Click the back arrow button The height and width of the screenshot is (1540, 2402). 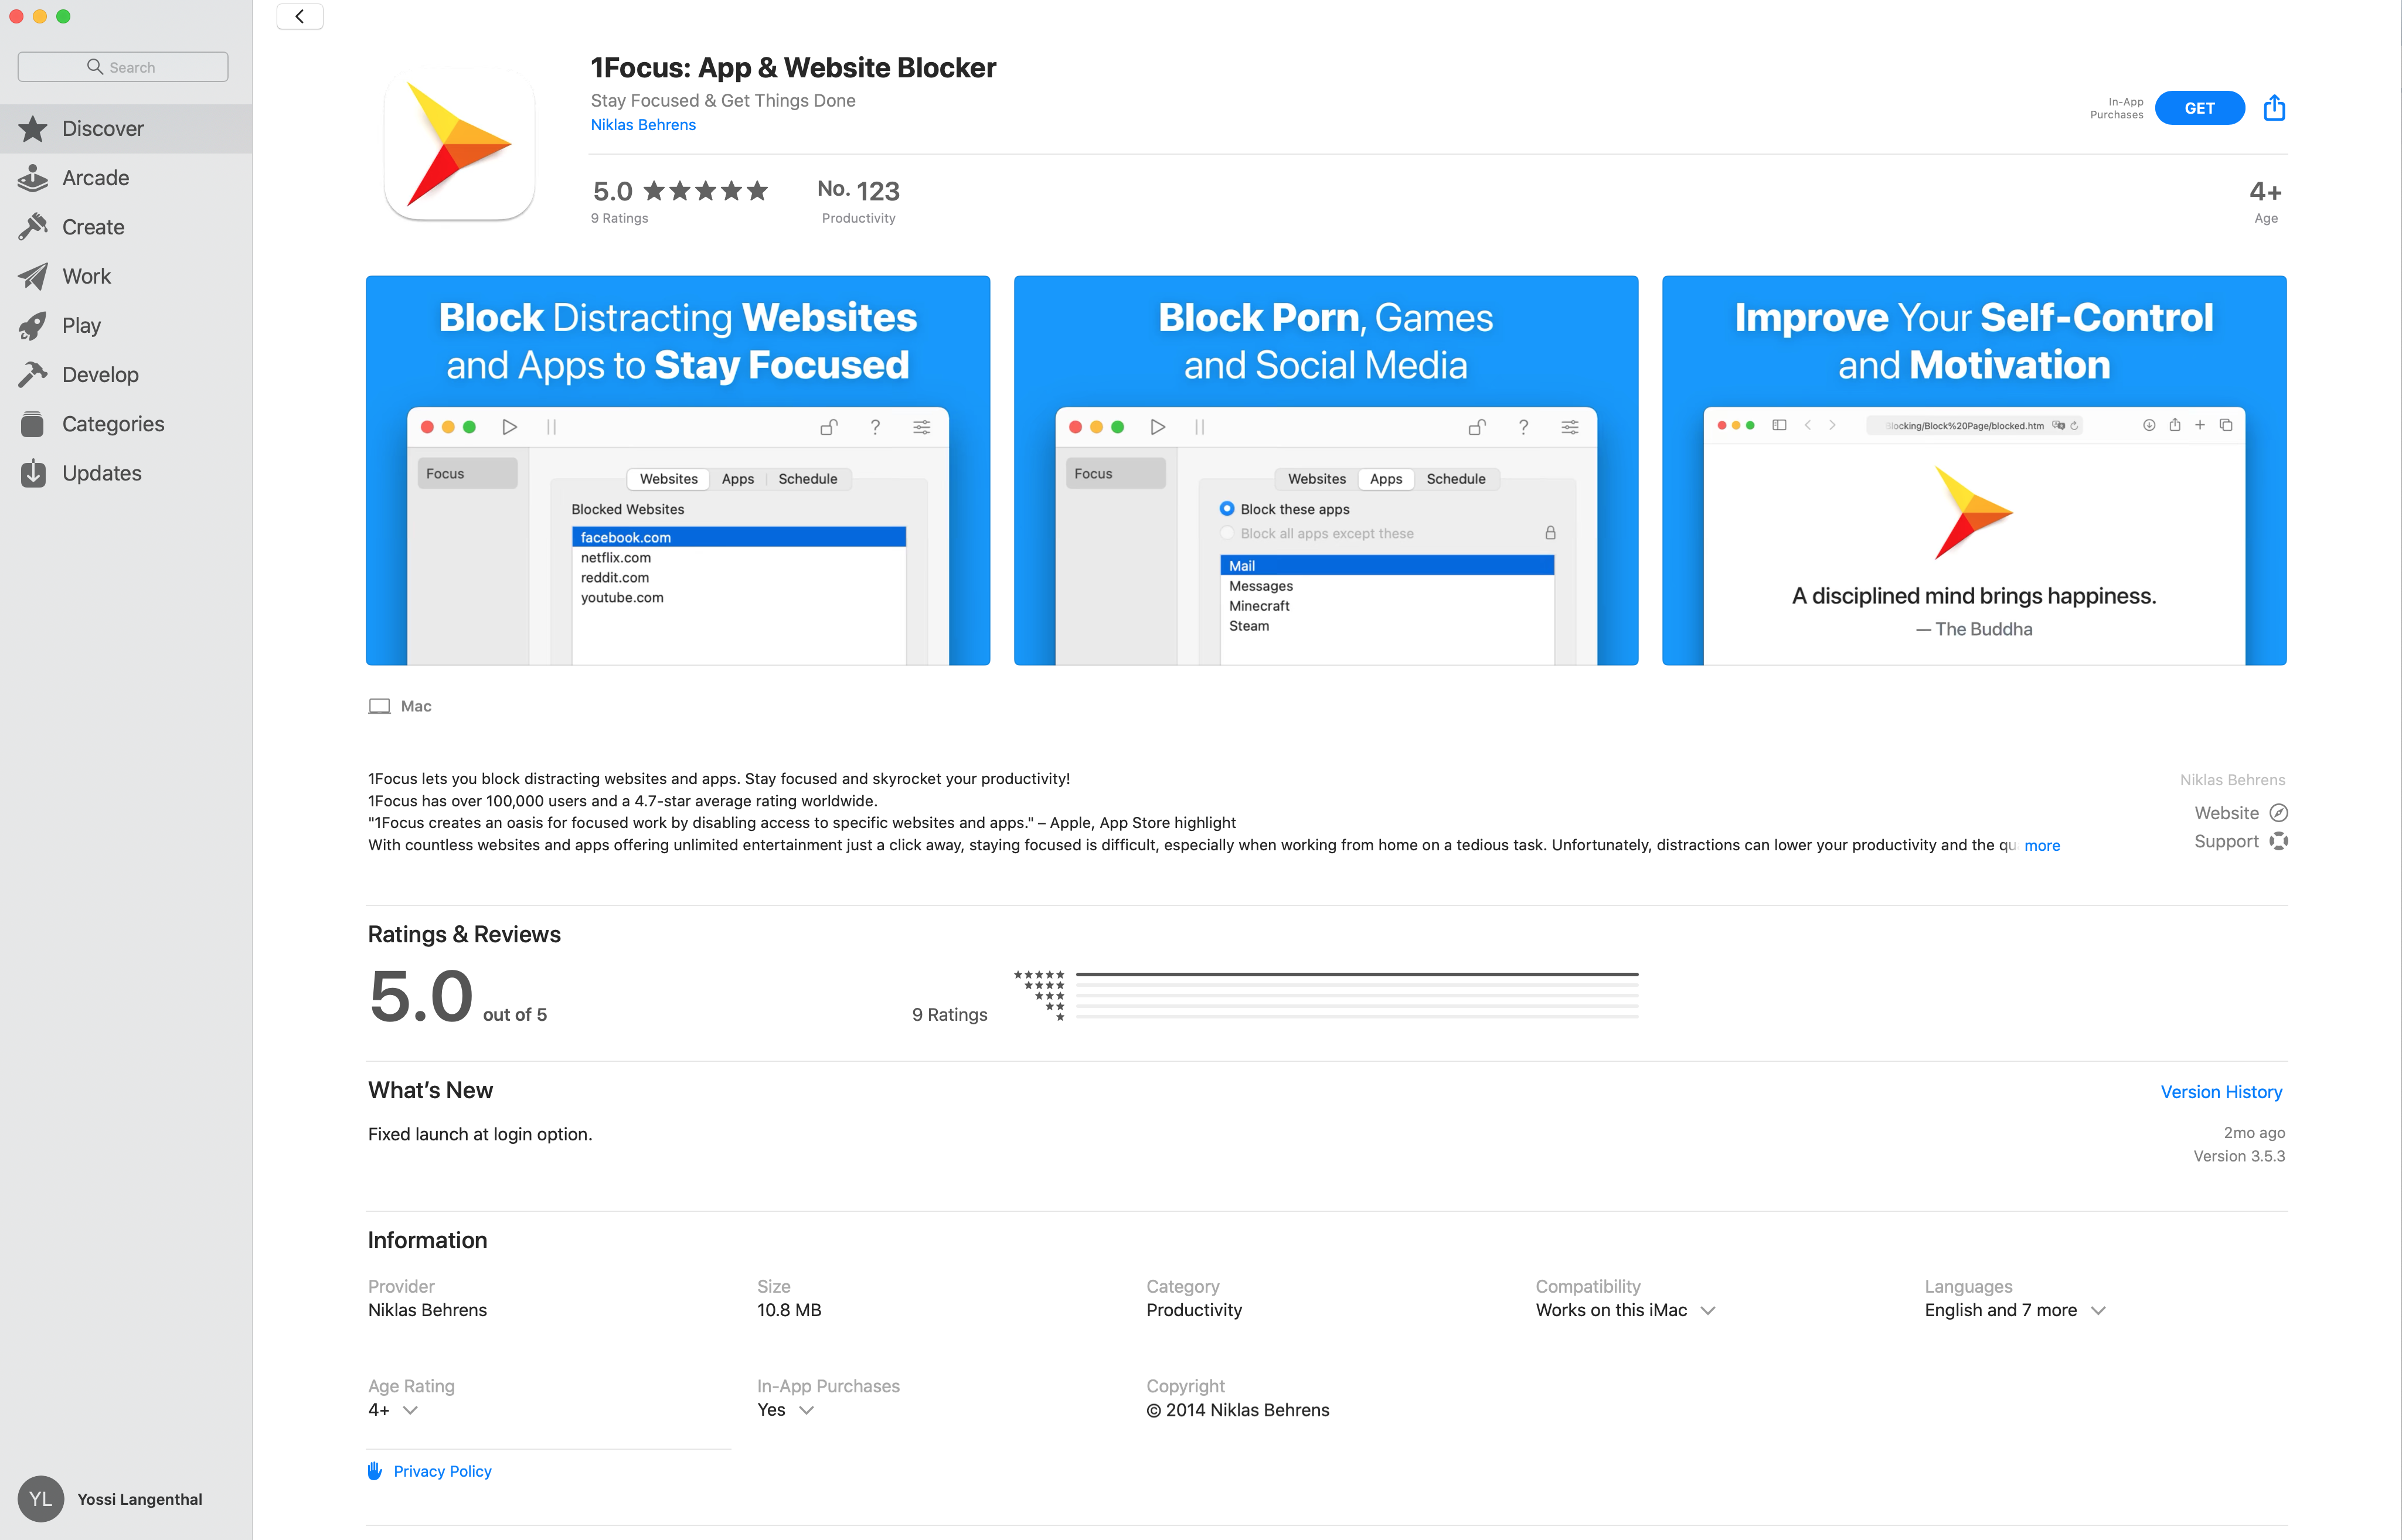[300, 16]
